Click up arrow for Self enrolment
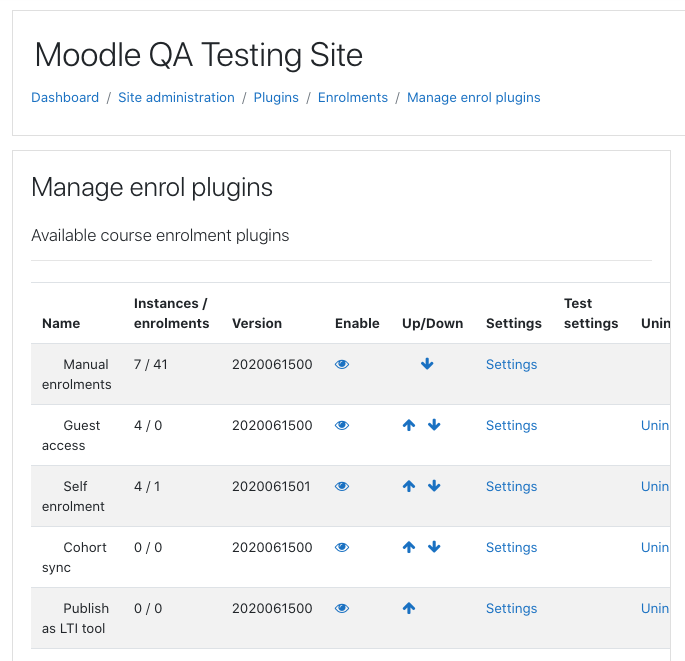Screen dimensions: 685x661 coord(409,486)
